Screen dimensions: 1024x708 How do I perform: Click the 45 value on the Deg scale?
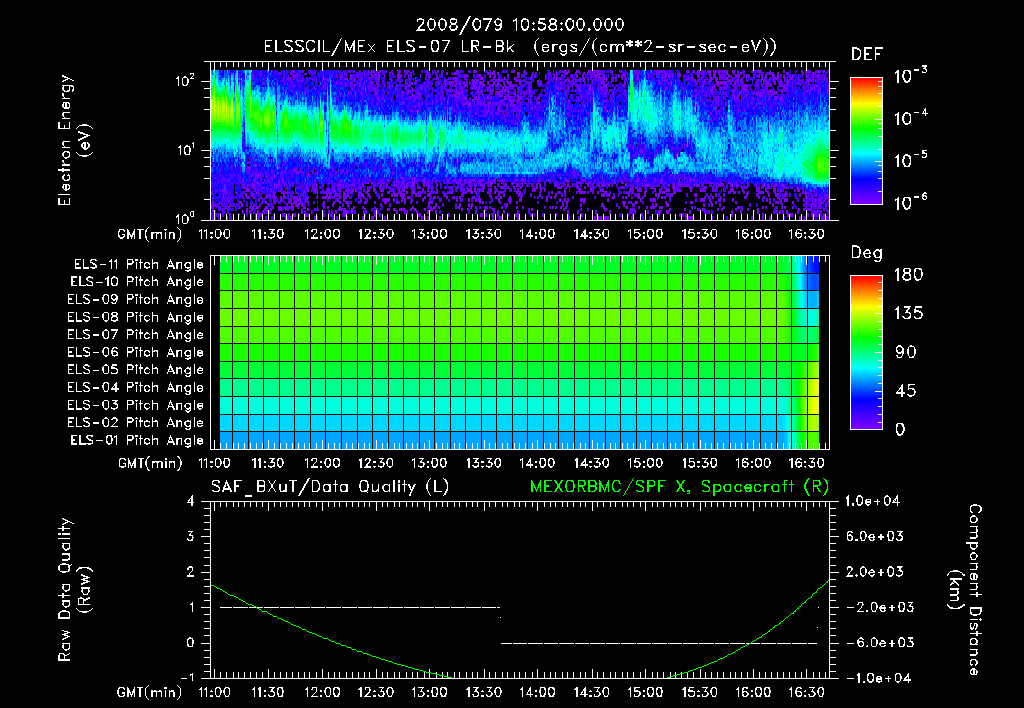905,391
